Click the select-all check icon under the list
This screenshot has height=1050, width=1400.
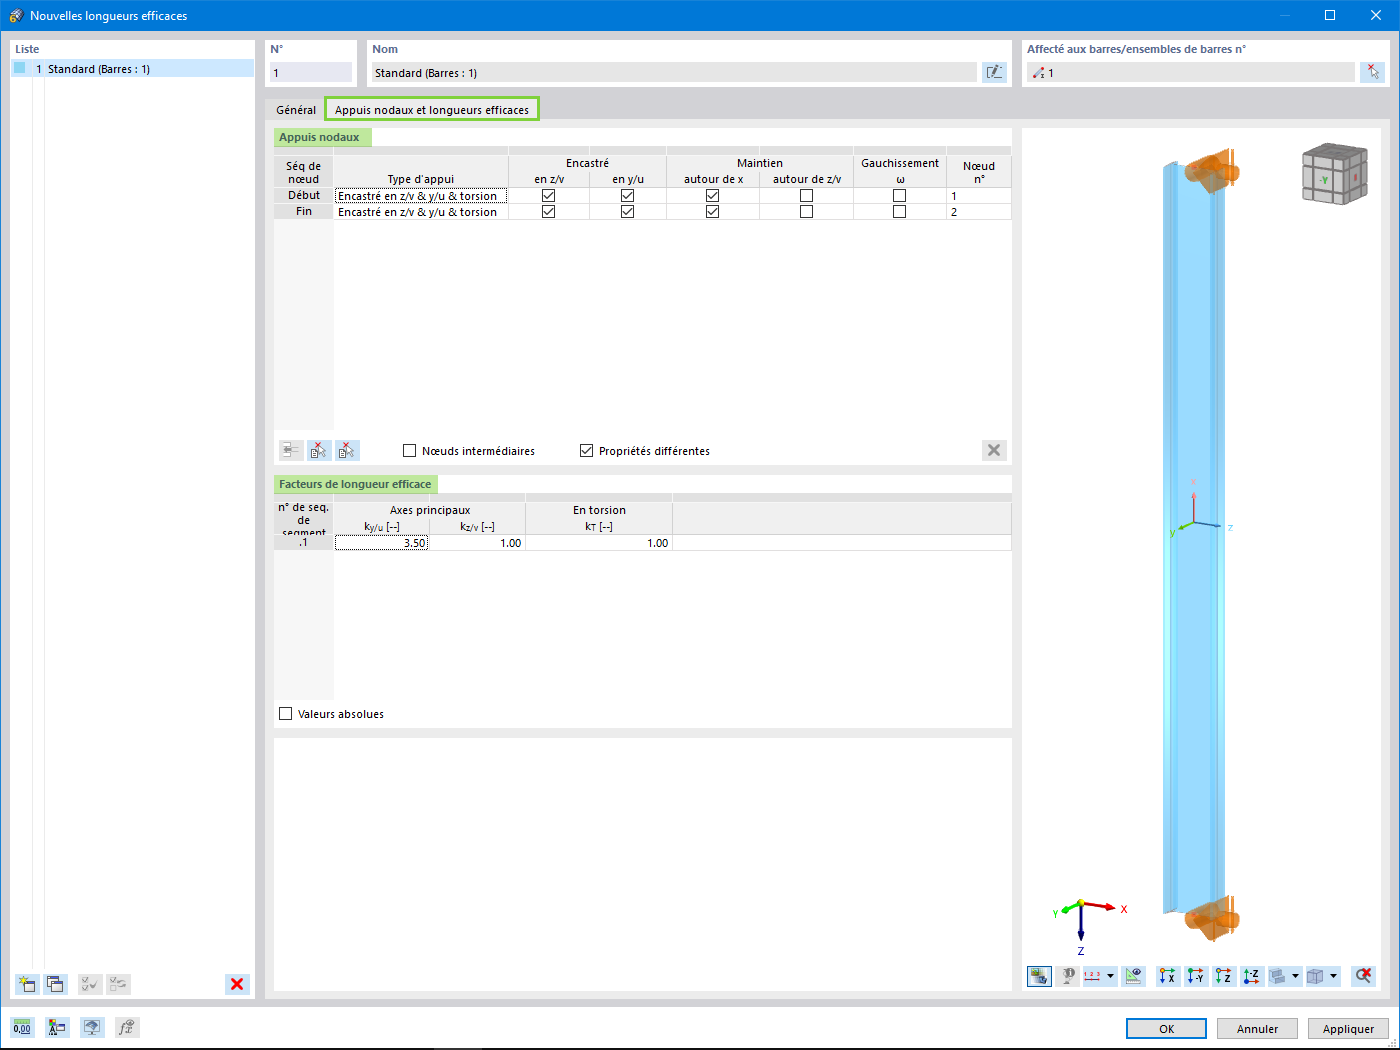click(90, 984)
